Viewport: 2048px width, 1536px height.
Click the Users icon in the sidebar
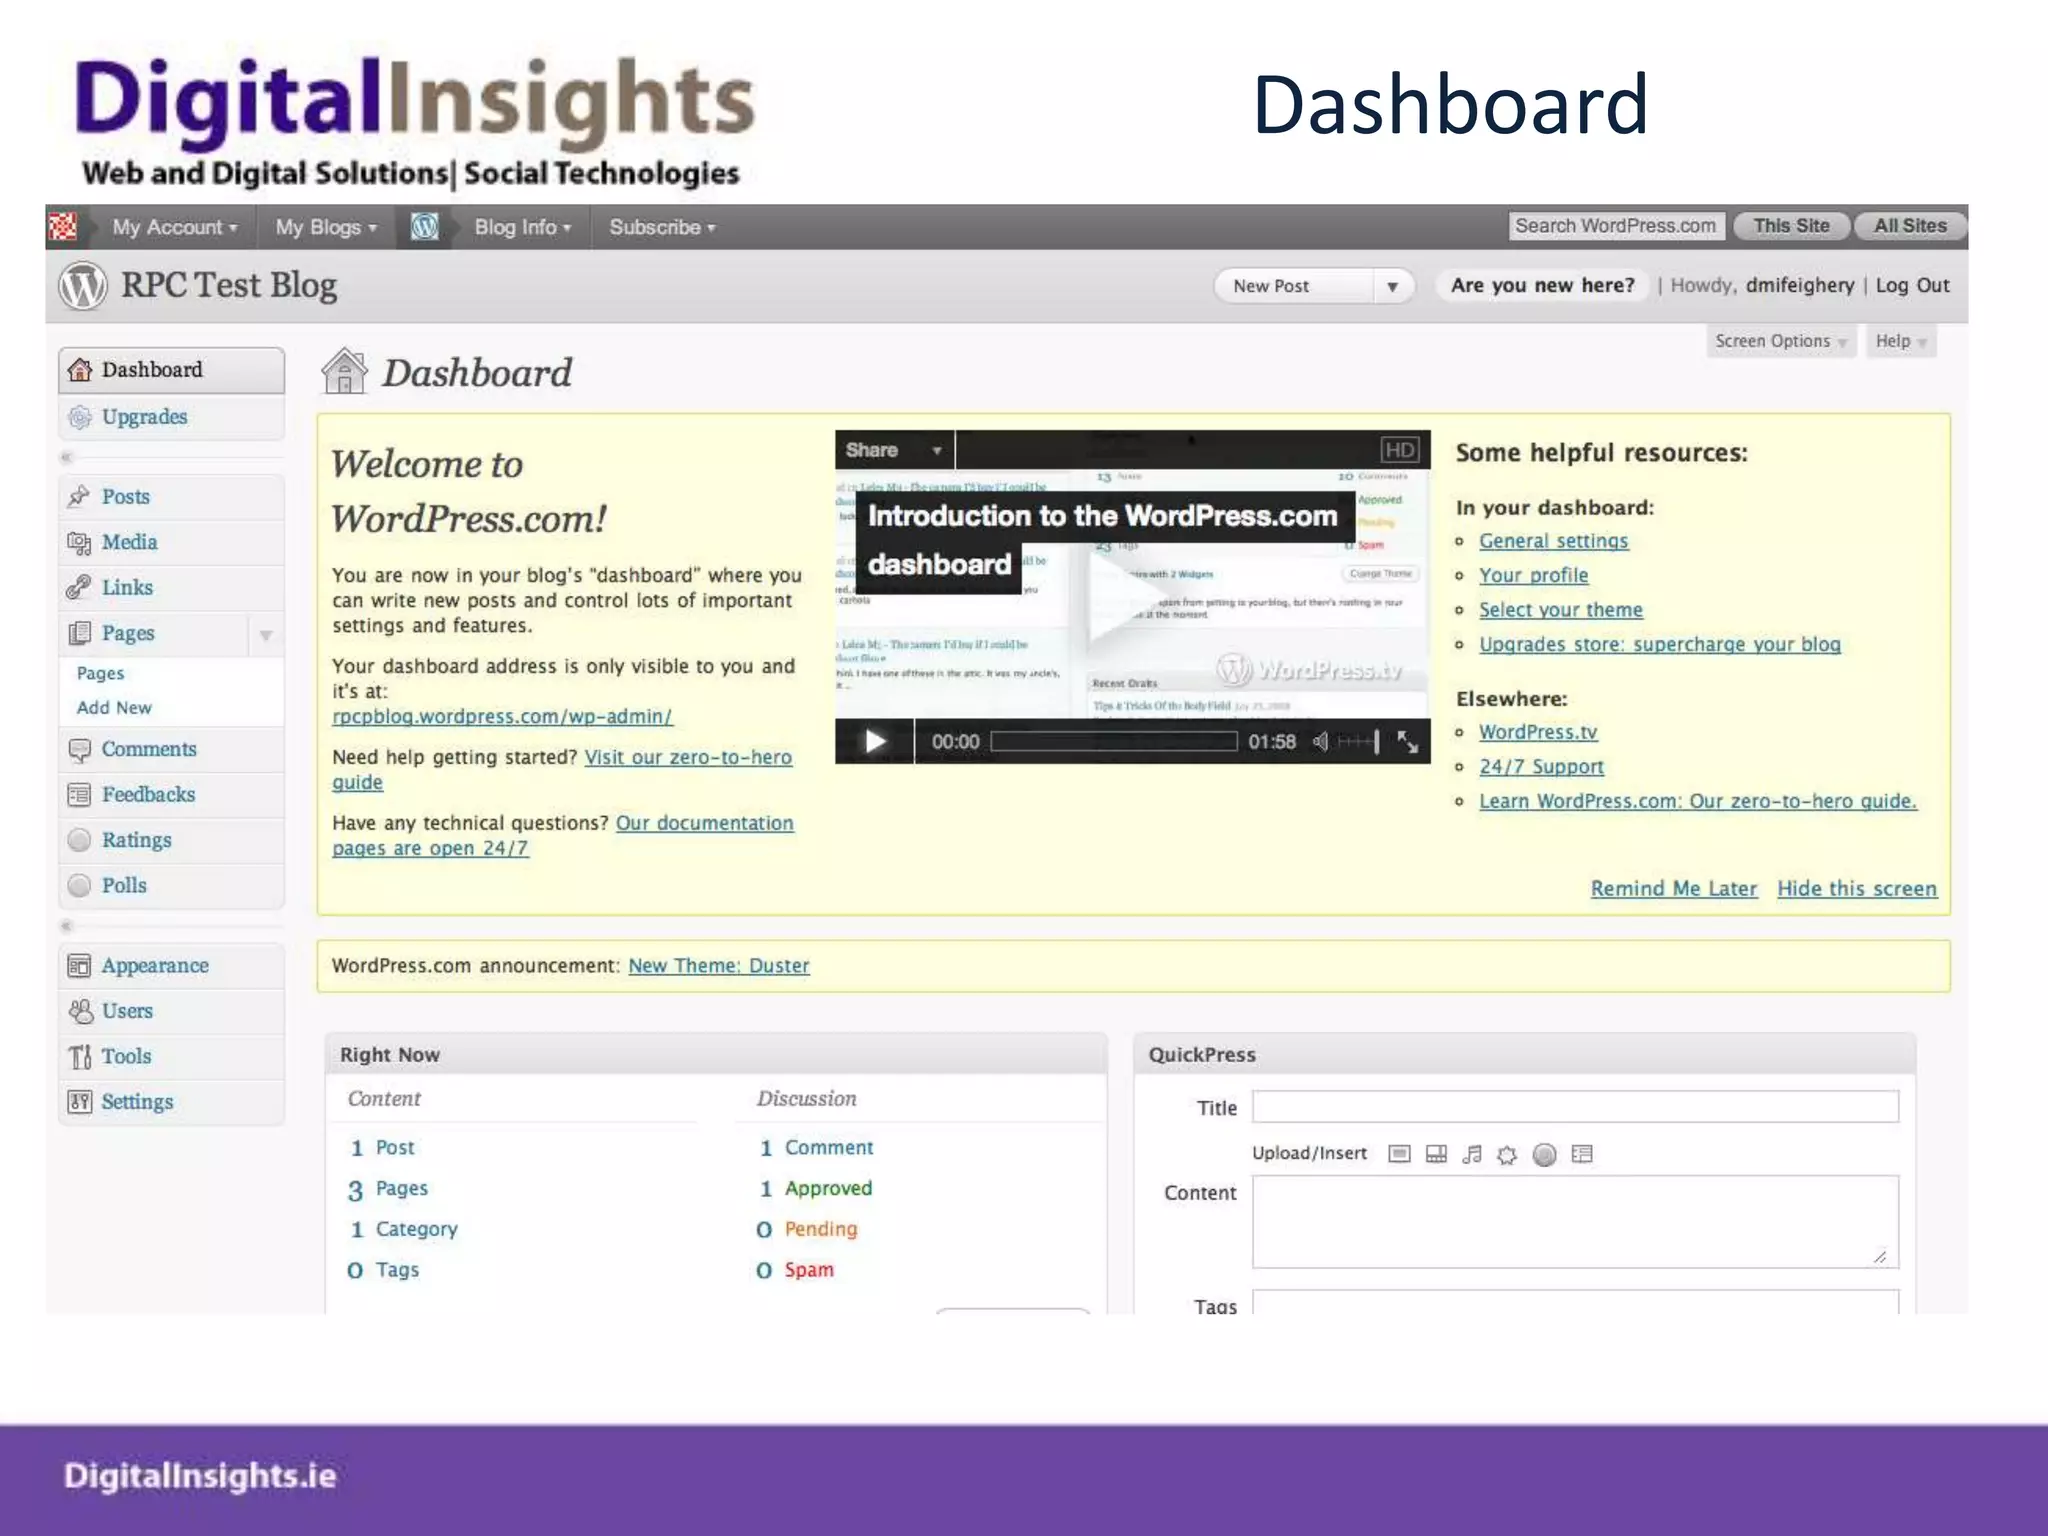pyautogui.click(x=80, y=1012)
